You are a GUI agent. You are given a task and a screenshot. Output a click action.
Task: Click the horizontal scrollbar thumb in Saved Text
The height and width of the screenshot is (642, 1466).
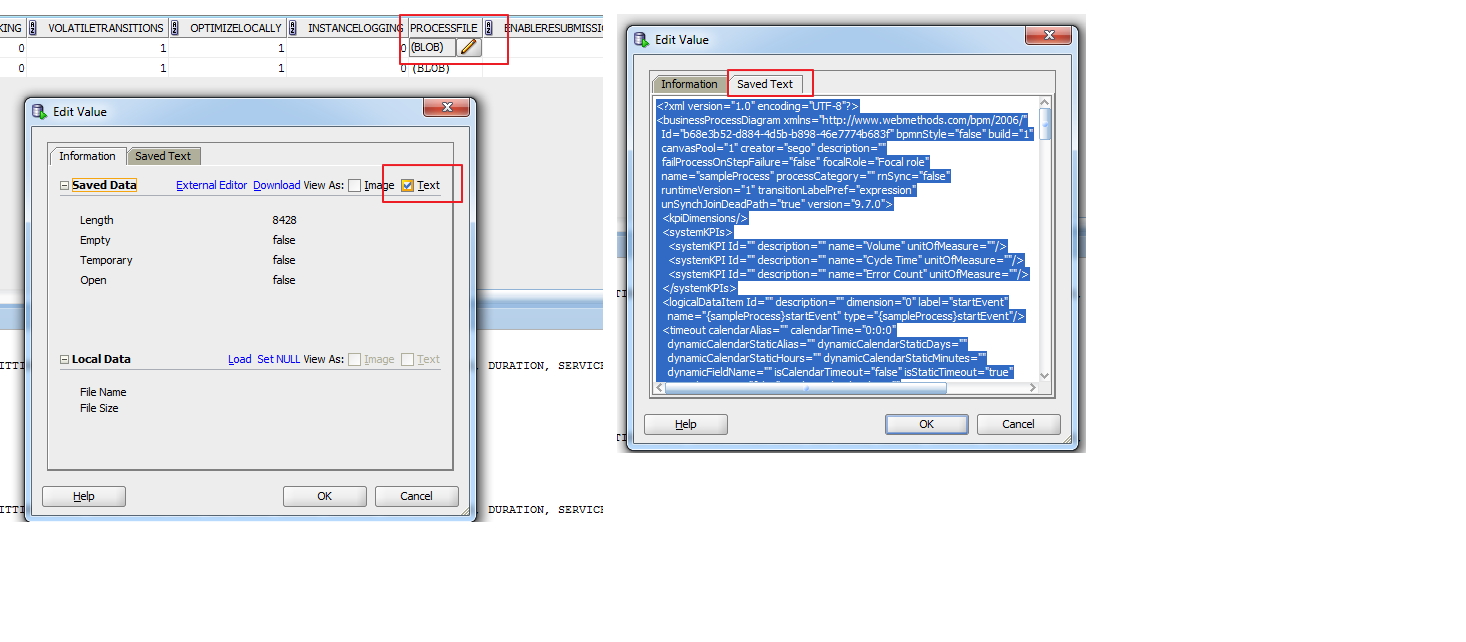coord(806,388)
